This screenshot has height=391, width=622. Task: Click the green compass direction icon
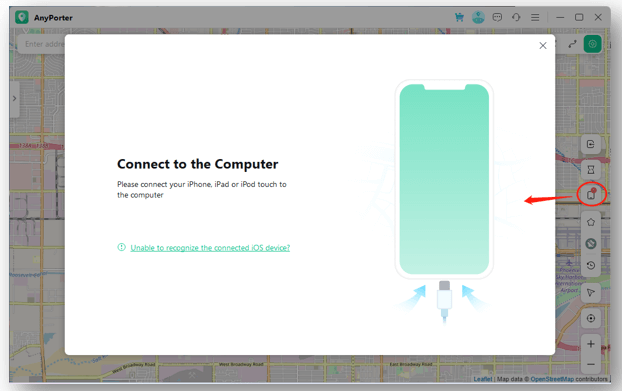point(591,243)
